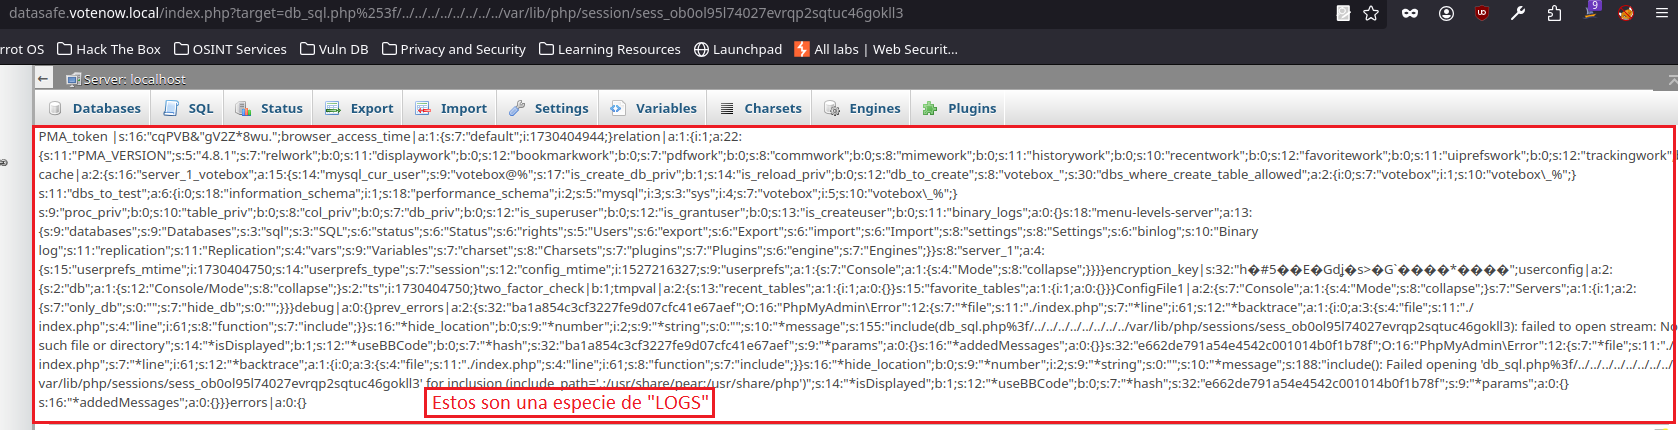1678x430 pixels.
Task: Click the URL address bar
Action: coord(660,13)
